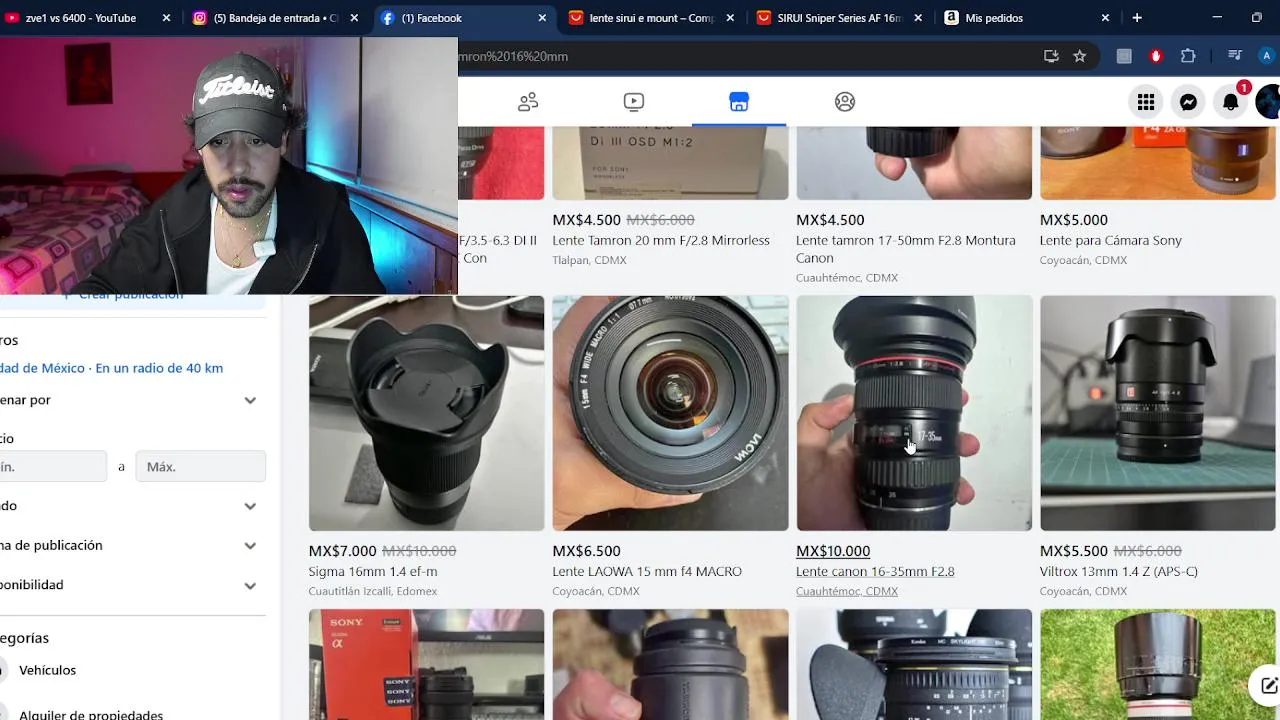This screenshot has width=1280, height=720.
Task: Close the Facebook tab
Action: click(542, 18)
